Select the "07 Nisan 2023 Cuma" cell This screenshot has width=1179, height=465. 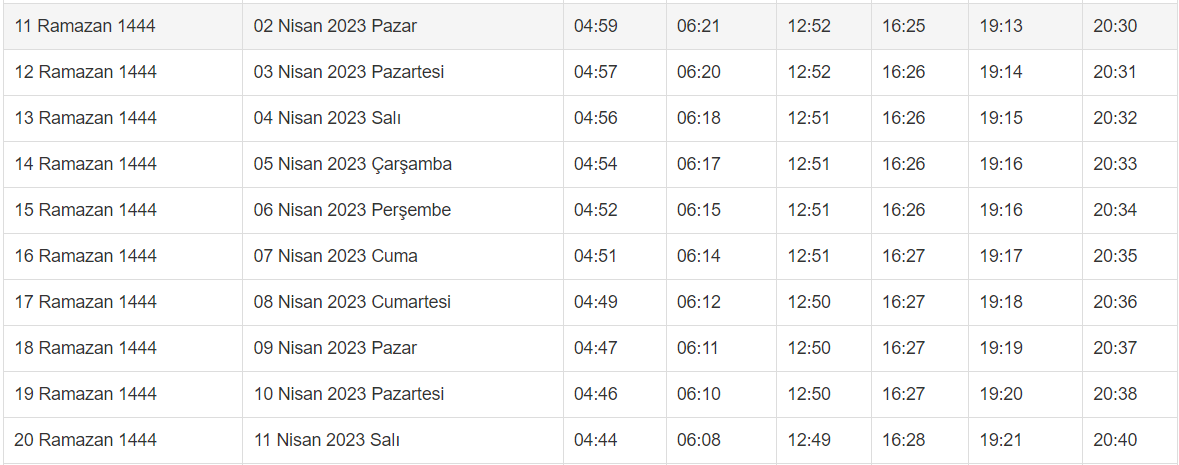pos(336,256)
